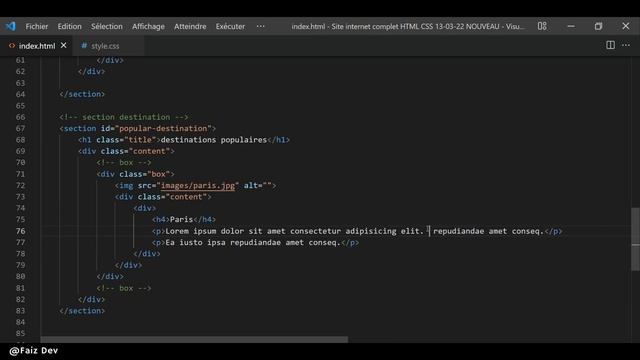This screenshot has width=640, height=360.
Task: Close the VS Code window
Action: 626,26
